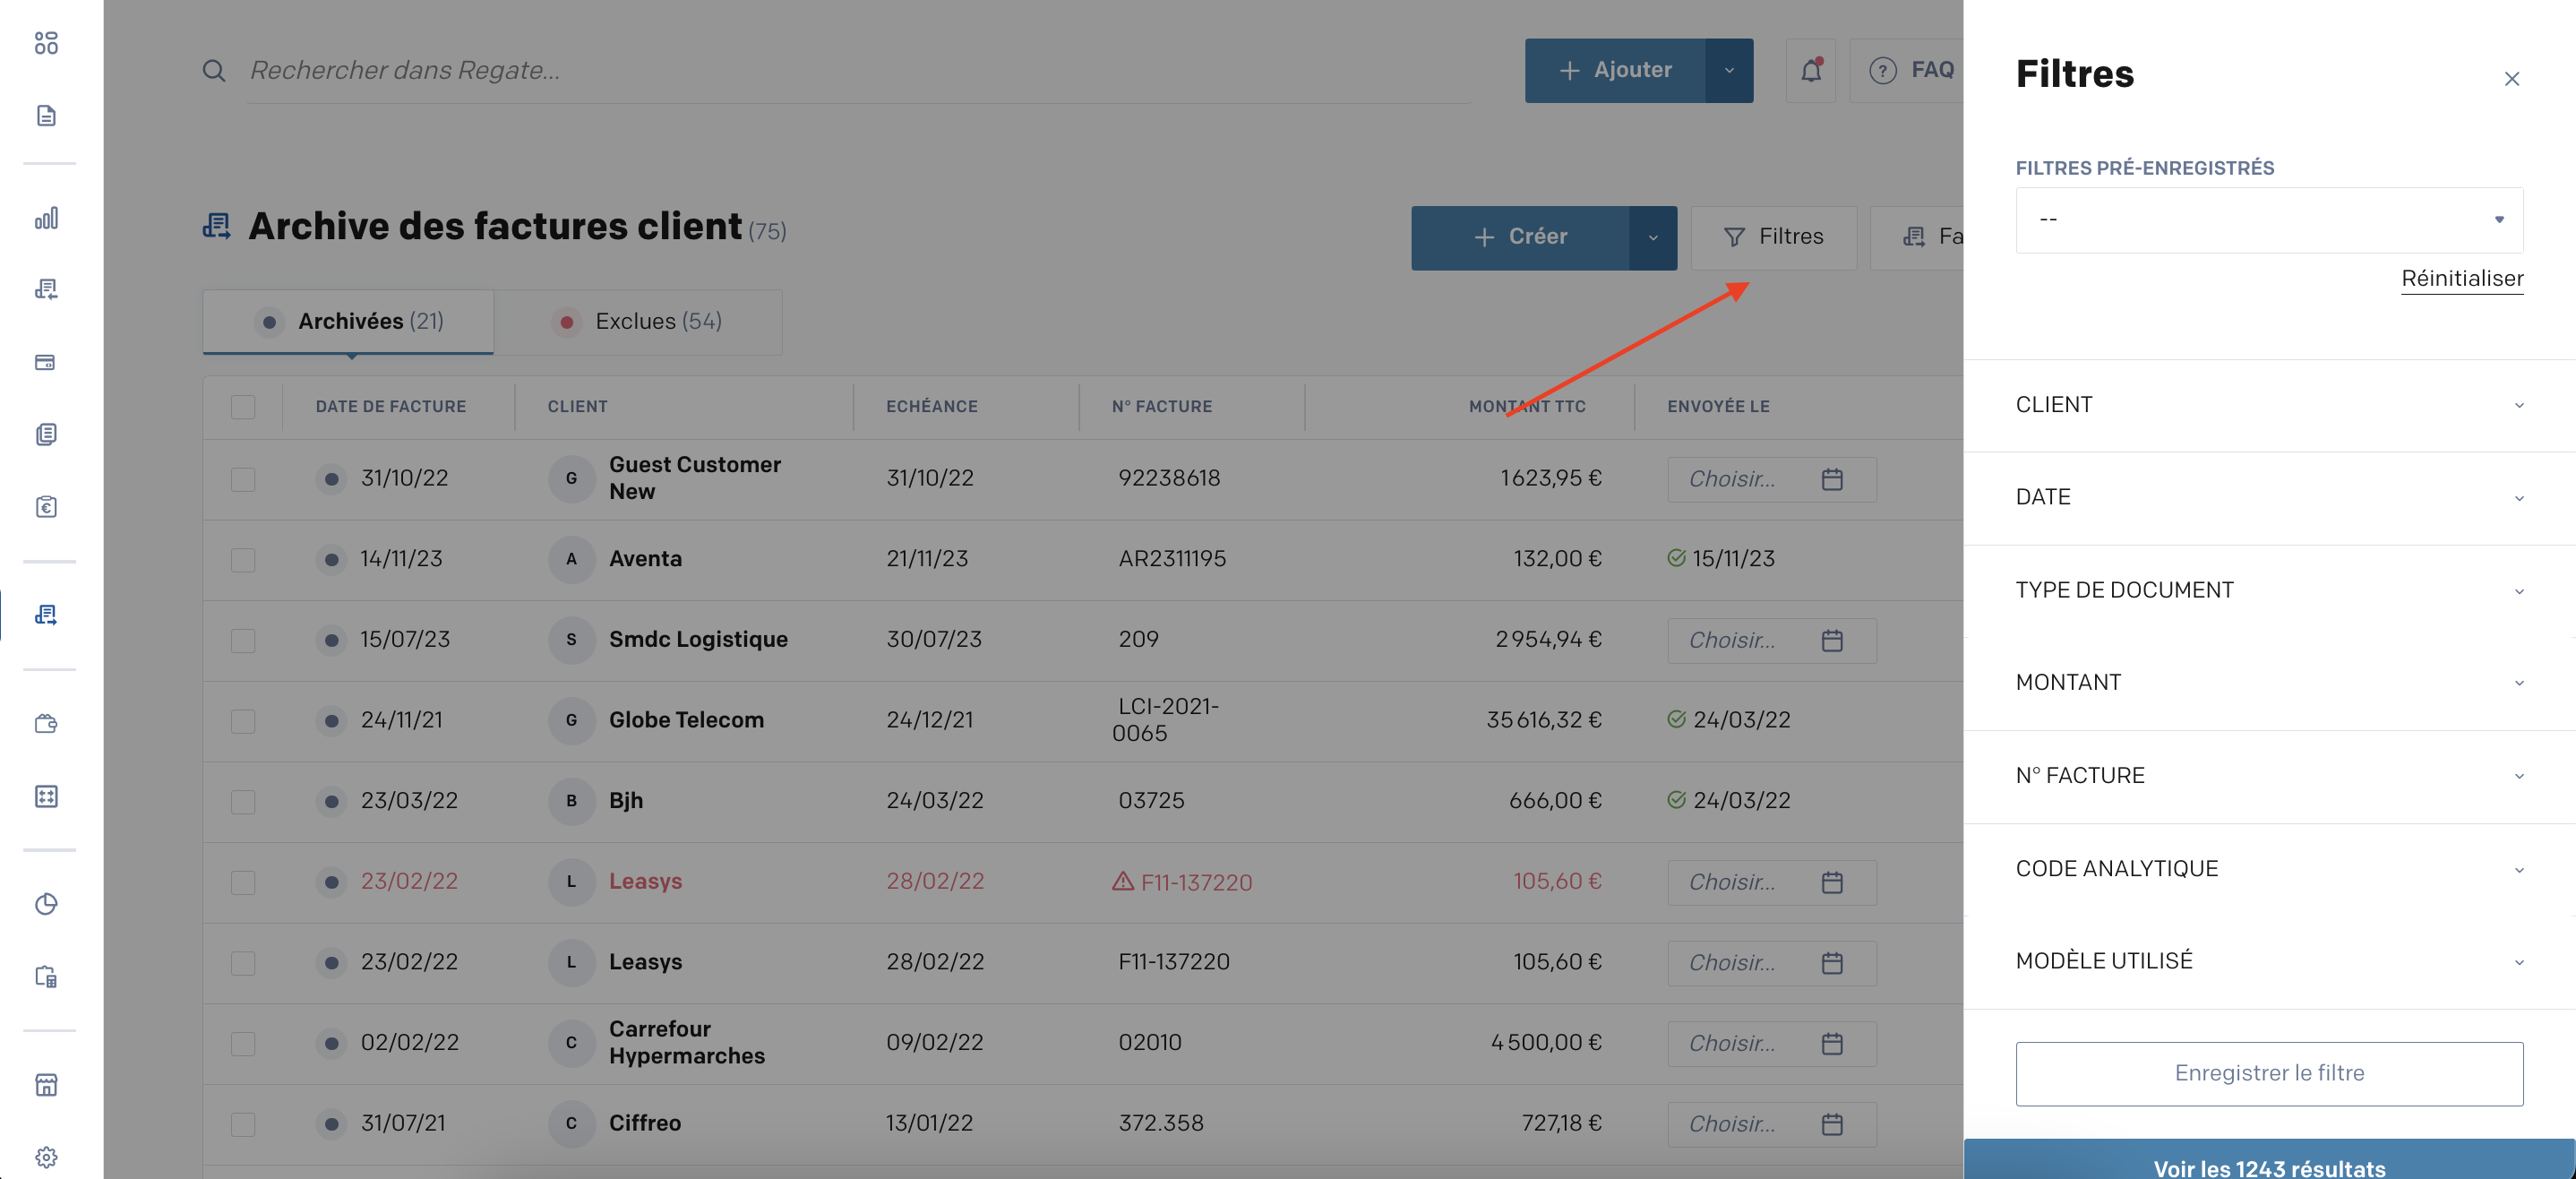Viewport: 2576px width, 1179px height.
Task: Open the Filtres pré-enregistrés dropdown
Action: point(2268,220)
